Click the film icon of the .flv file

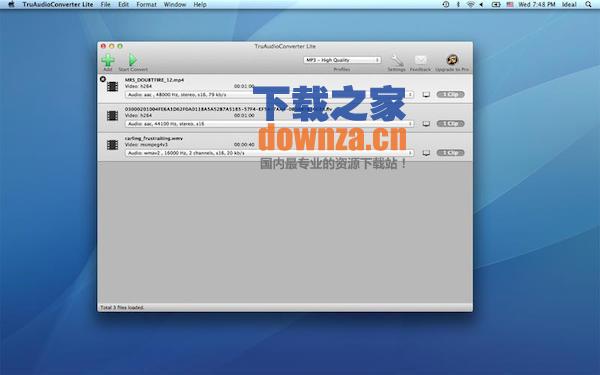coord(112,116)
